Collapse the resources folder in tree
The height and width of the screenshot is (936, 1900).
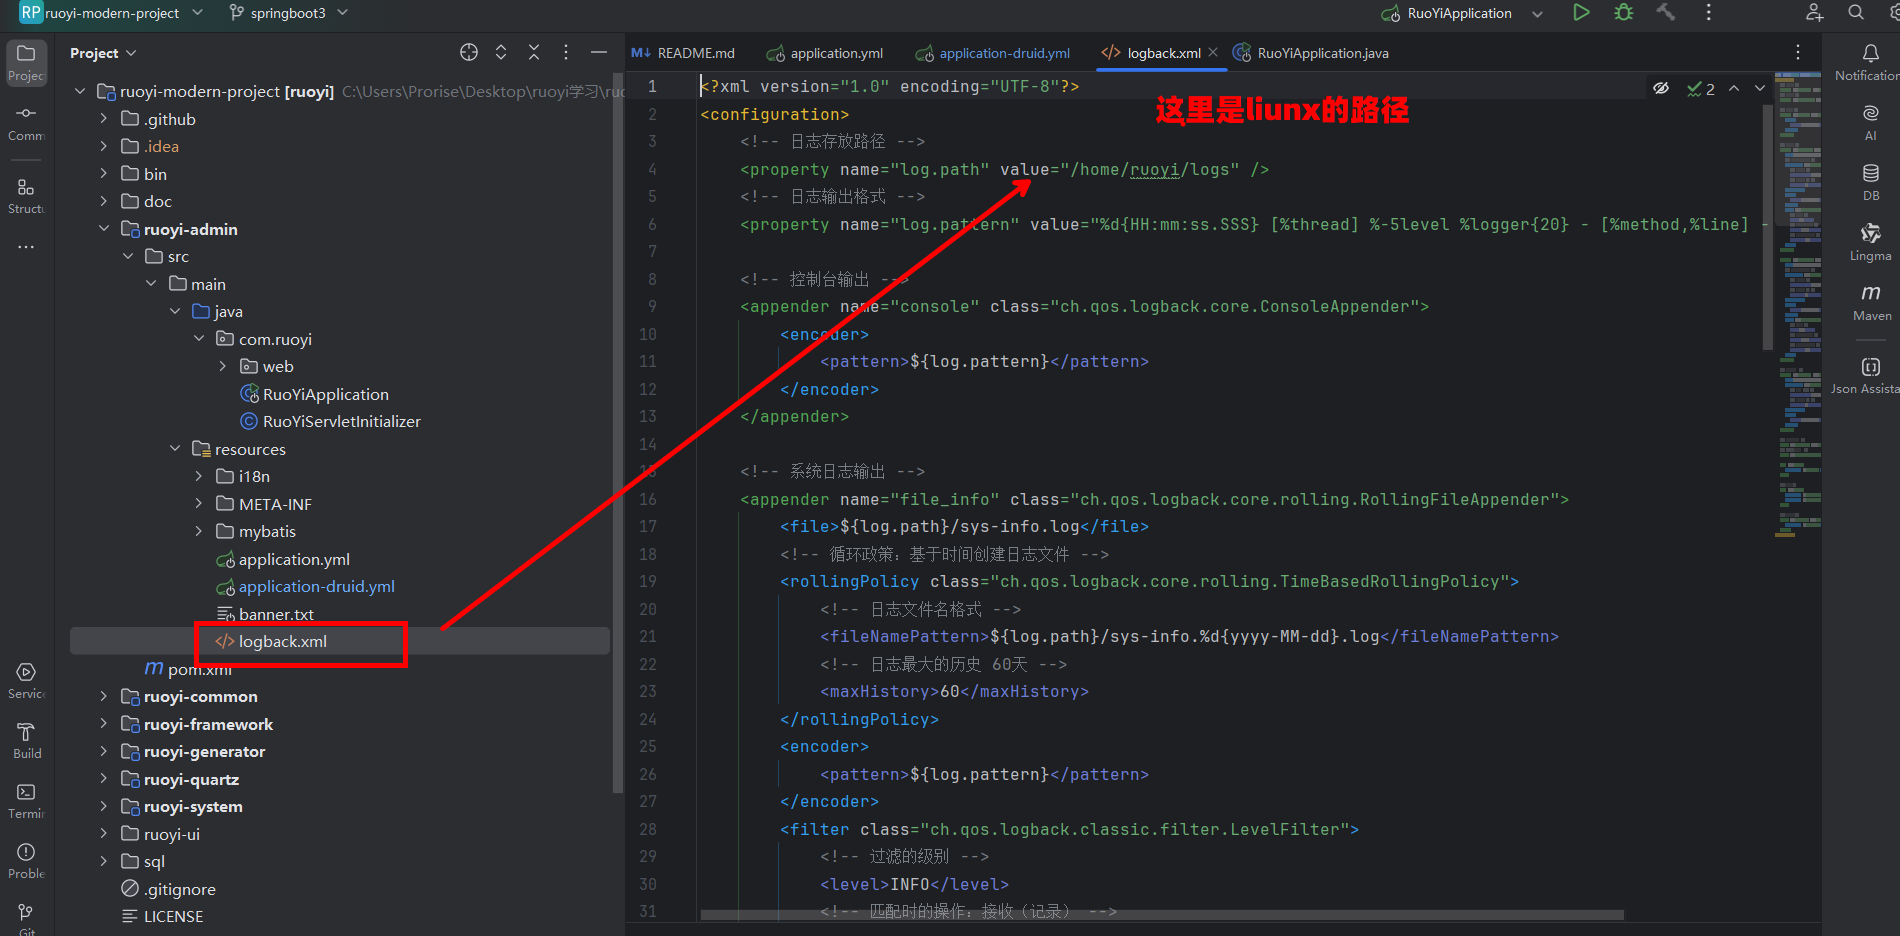175,449
